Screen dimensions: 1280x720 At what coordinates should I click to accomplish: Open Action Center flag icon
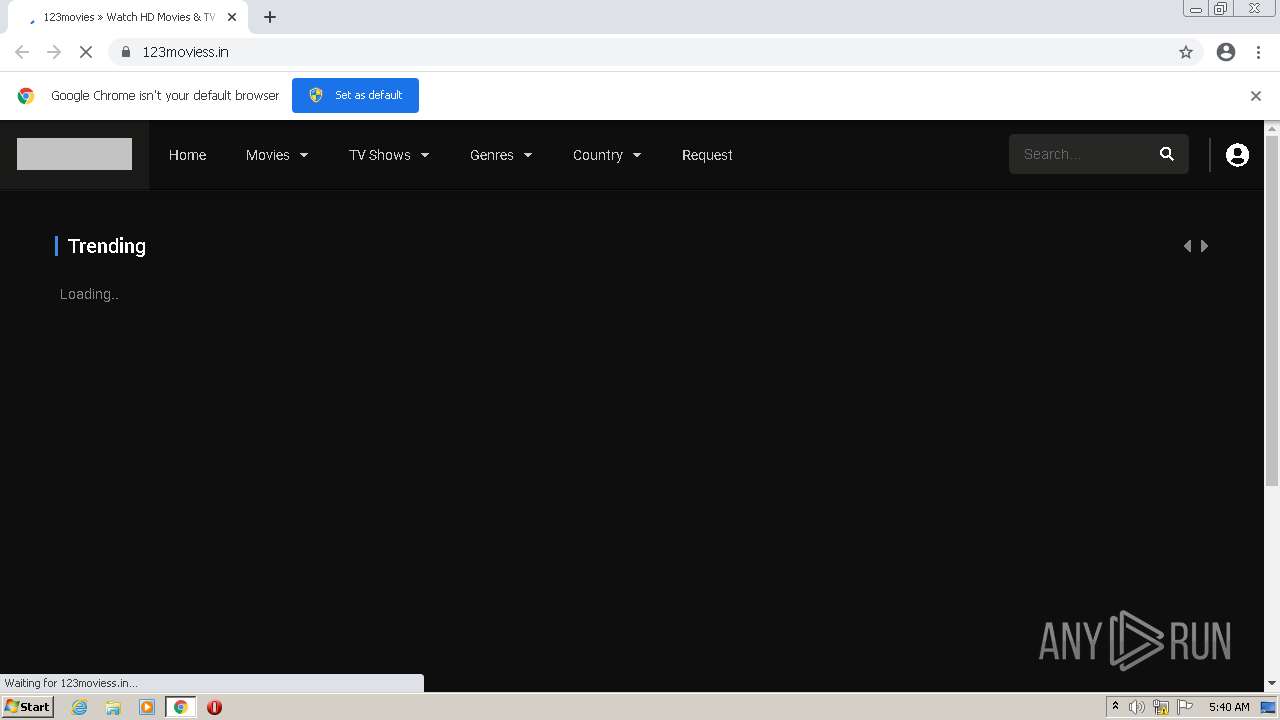(1185, 707)
